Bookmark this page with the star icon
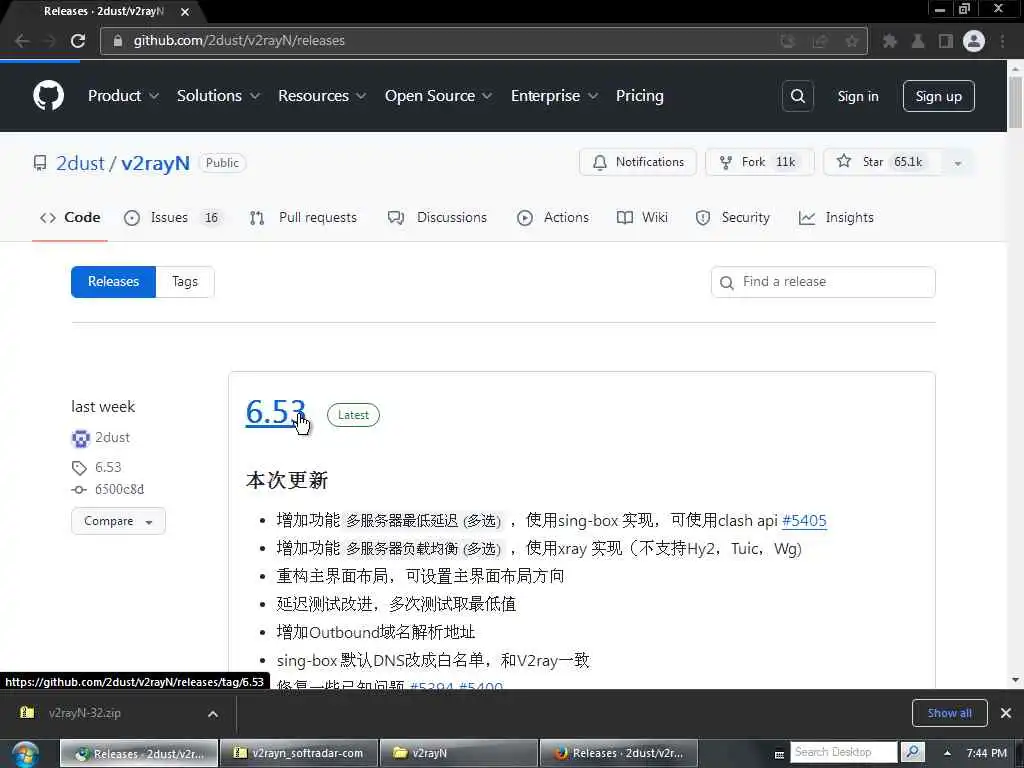This screenshot has height=768, width=1024. coord(851,41)
